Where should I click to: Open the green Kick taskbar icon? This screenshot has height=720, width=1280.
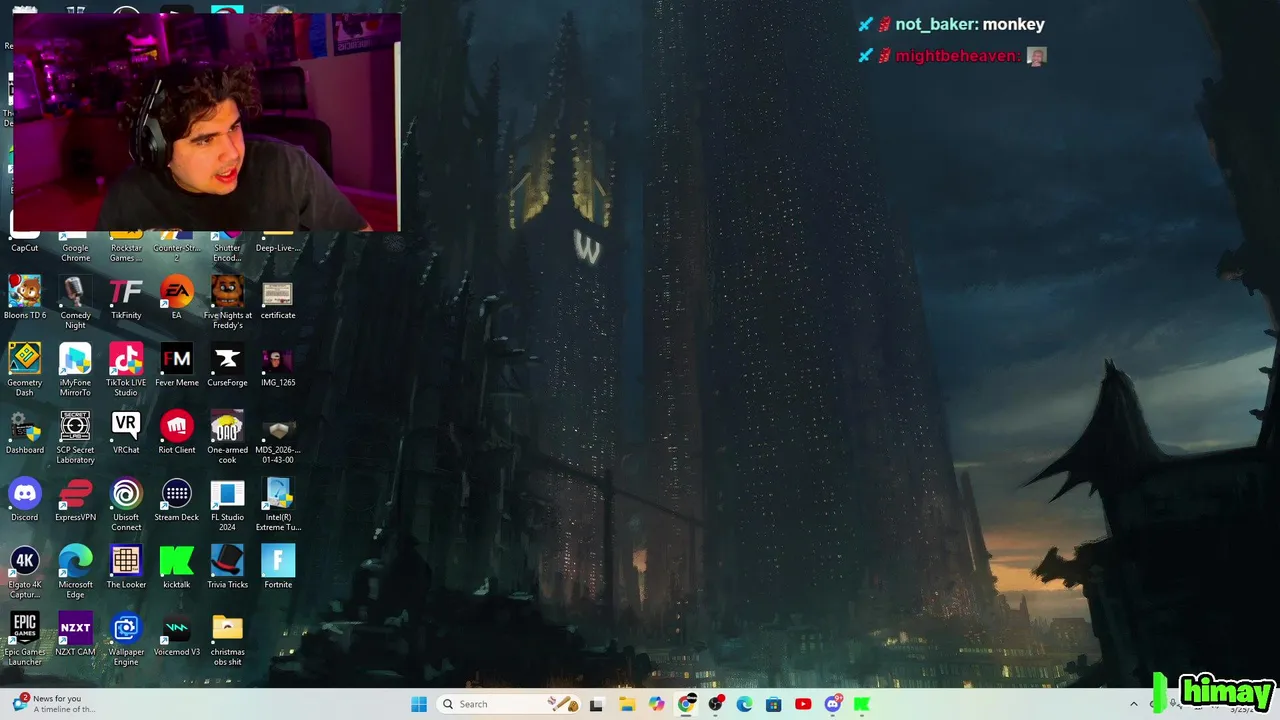pyautogui.click(x=861, y=704)
